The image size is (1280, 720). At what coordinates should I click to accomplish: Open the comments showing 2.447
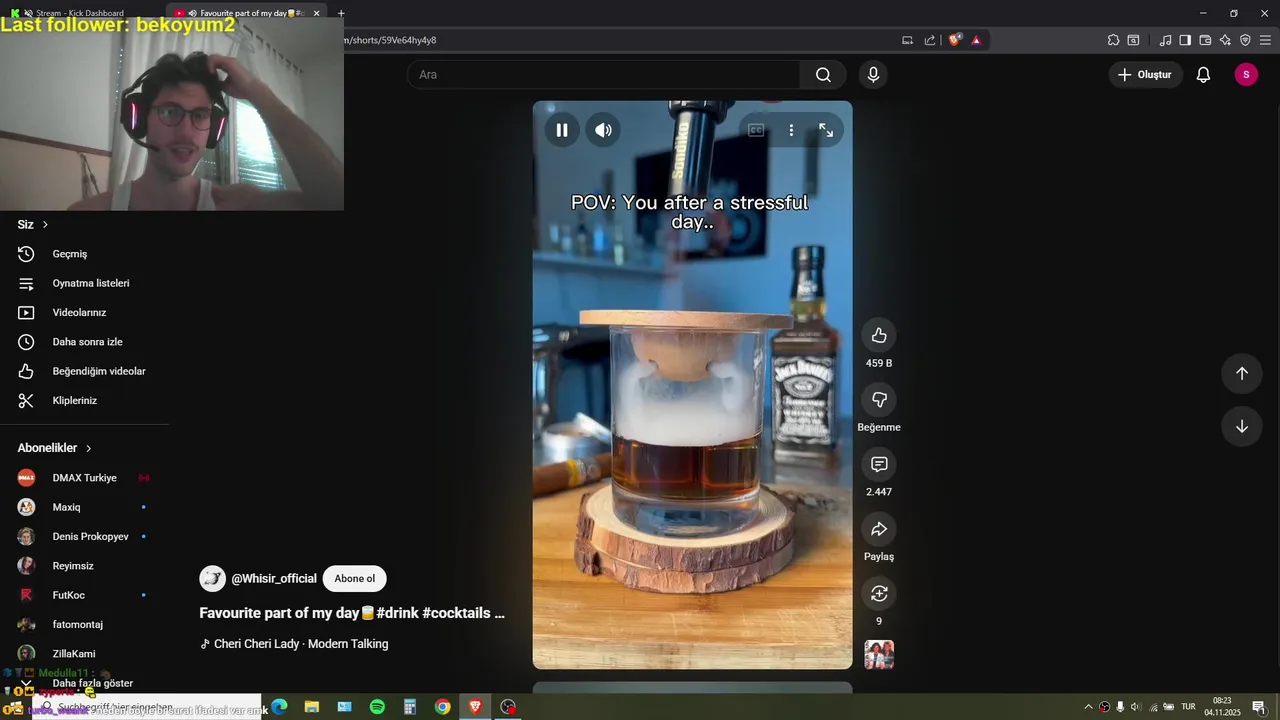pos(879,464)
